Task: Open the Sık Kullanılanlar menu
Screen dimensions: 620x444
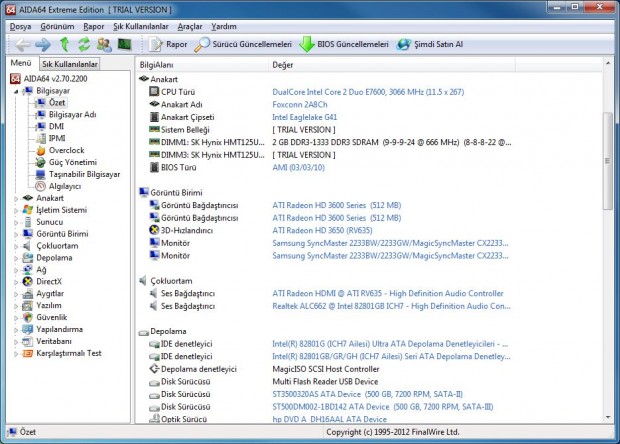Action: pos(140,26)
